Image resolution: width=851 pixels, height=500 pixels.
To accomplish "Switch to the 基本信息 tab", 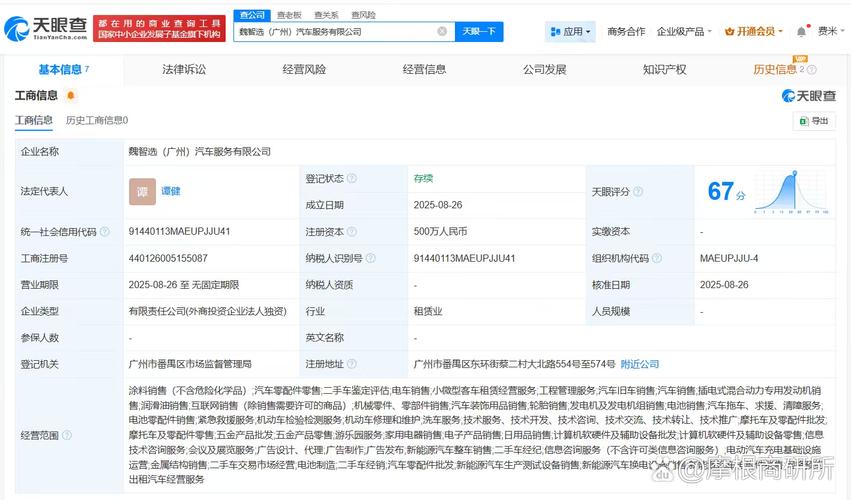I will point(63,69).
